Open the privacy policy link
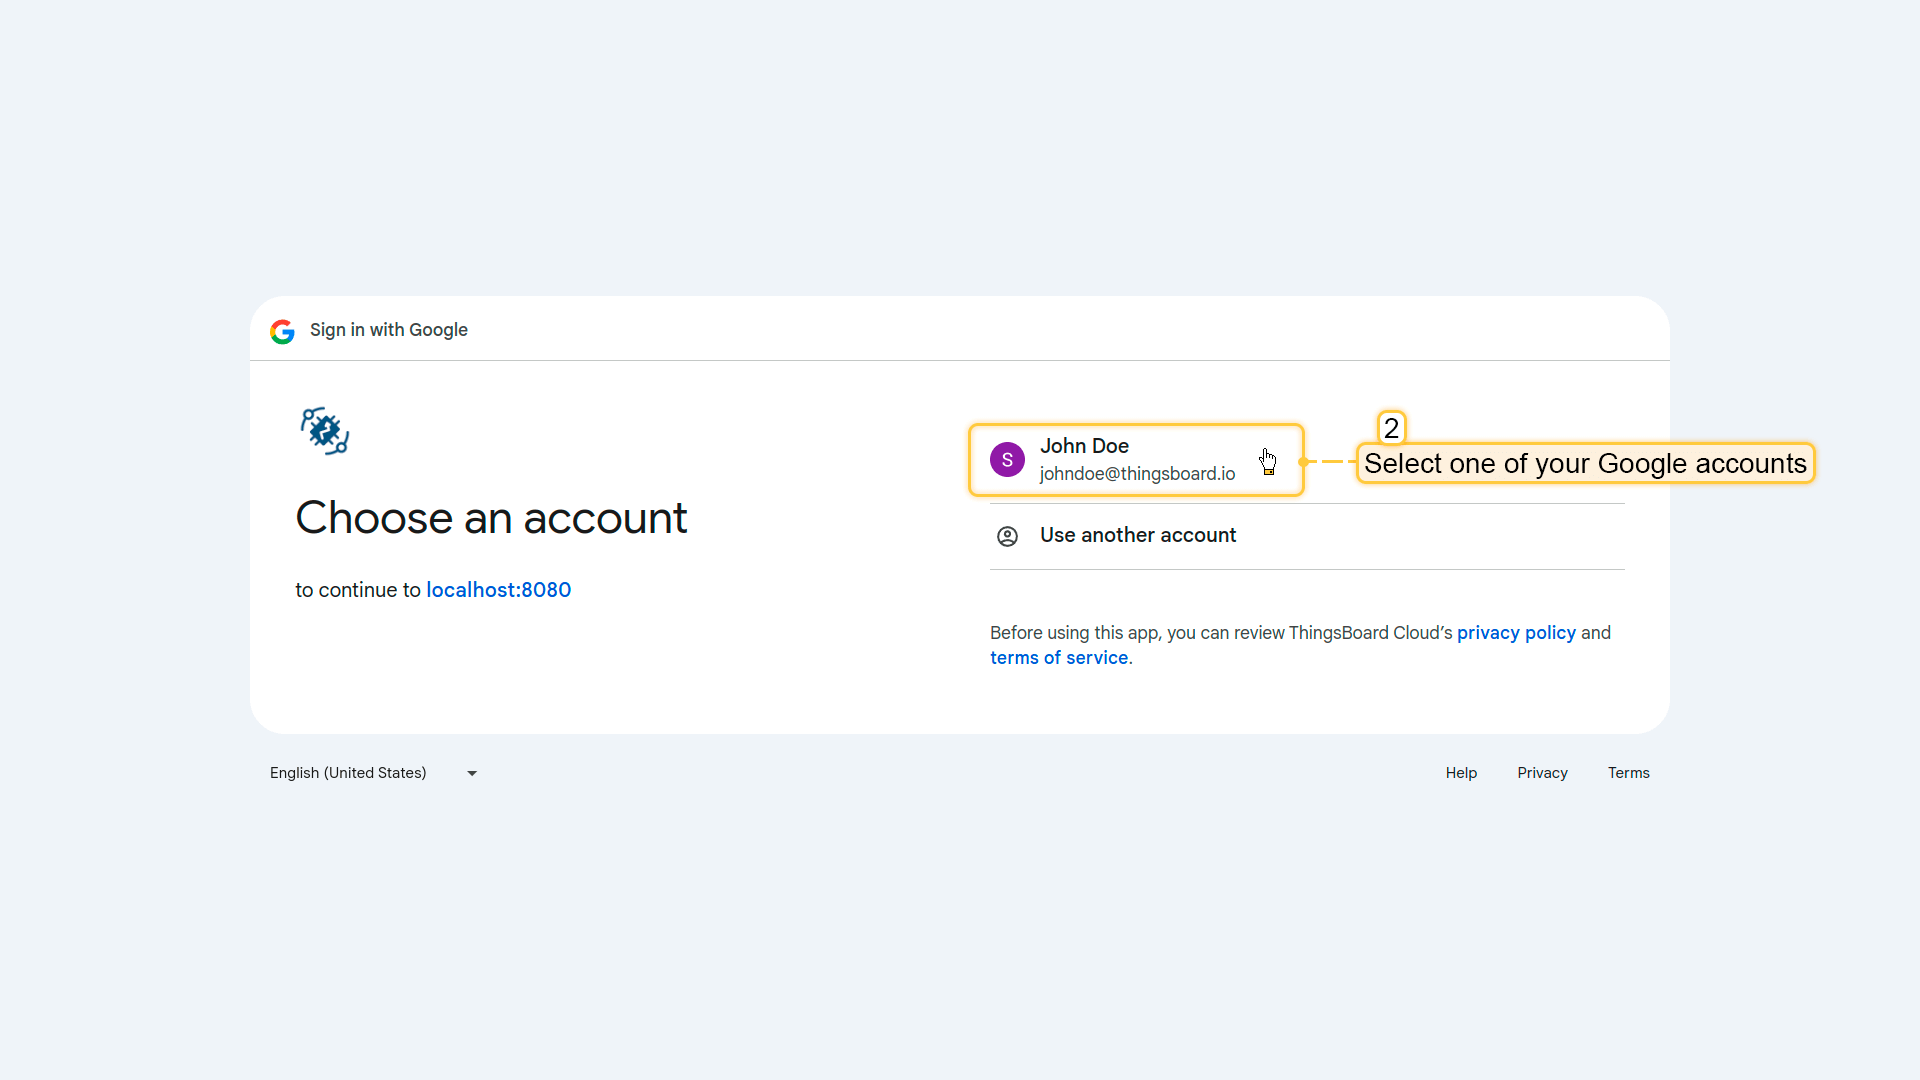Image resolution: width=1920 pixels, height=1080 pixels. [1516, 633]
